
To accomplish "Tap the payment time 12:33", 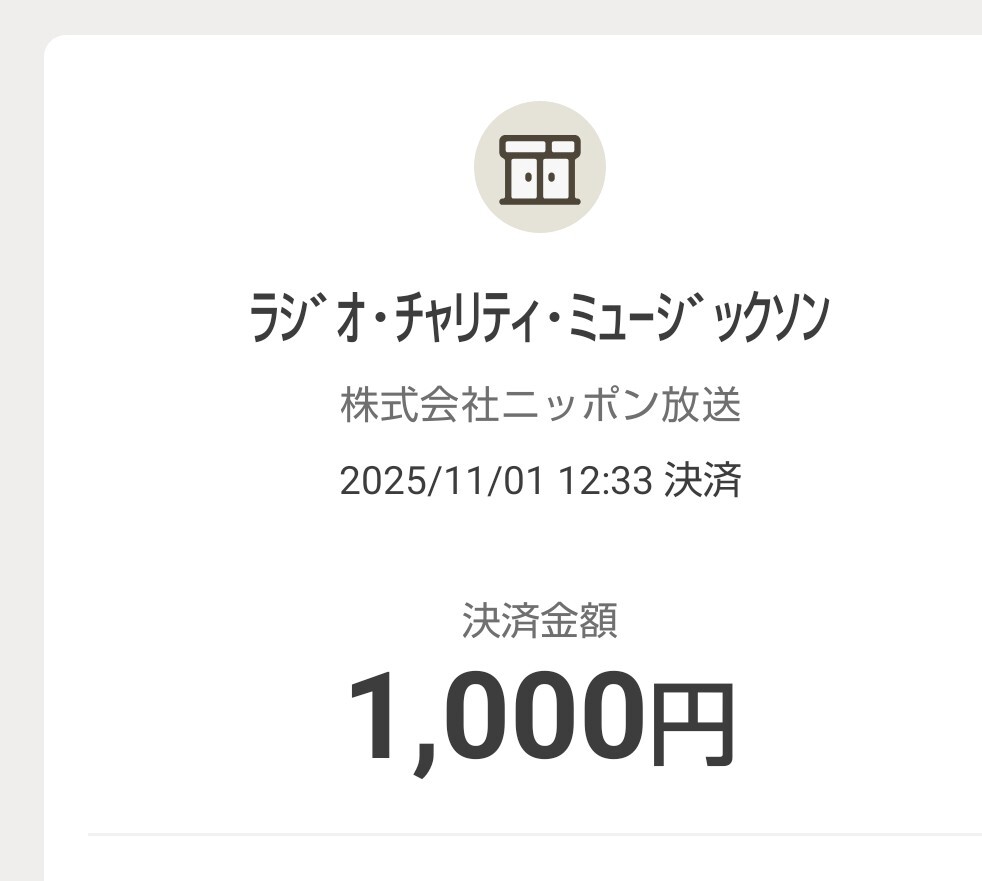I will point(606,481).
